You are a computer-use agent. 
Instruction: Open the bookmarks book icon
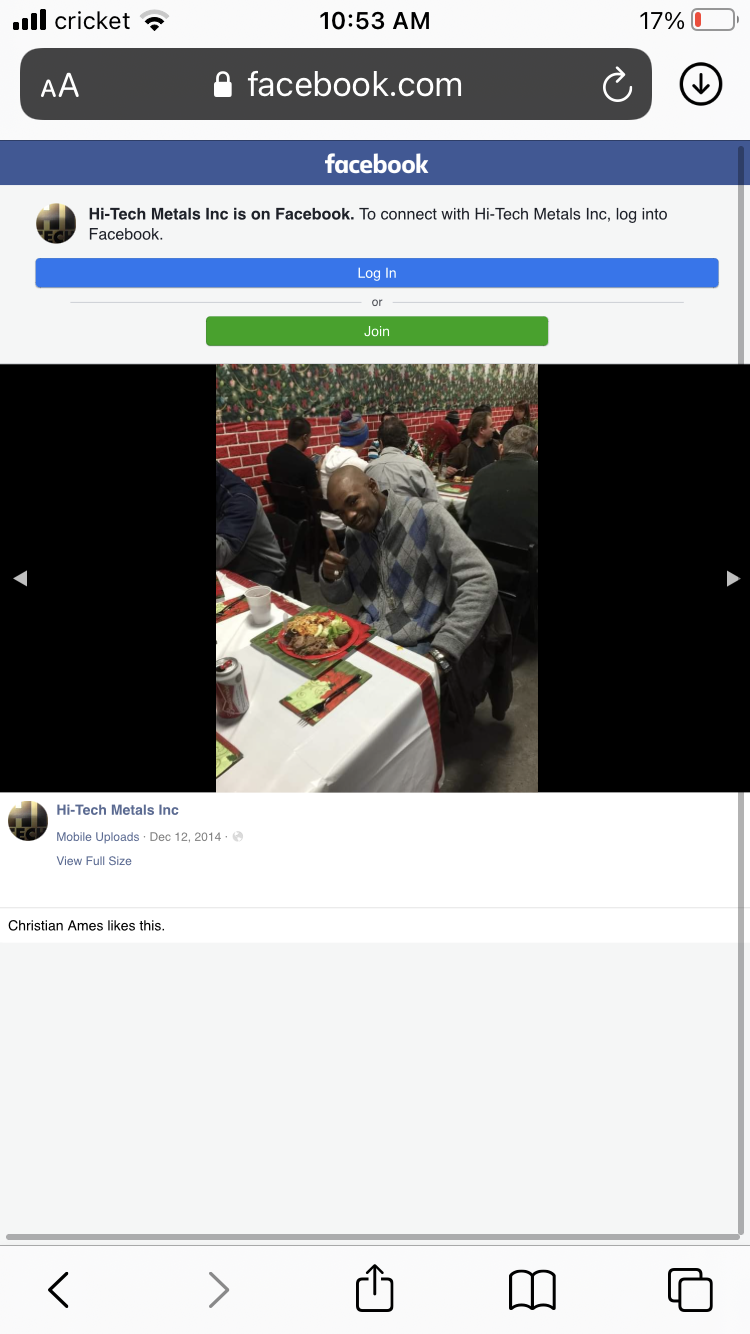pyautogui.click(x=532, y=1290)
